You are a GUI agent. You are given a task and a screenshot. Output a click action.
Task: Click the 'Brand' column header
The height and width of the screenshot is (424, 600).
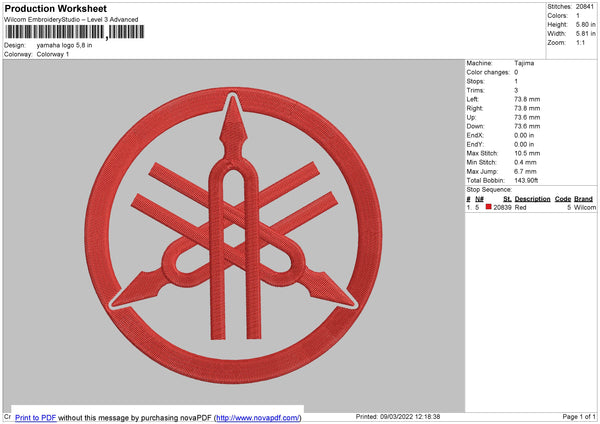tap(583, 199)
